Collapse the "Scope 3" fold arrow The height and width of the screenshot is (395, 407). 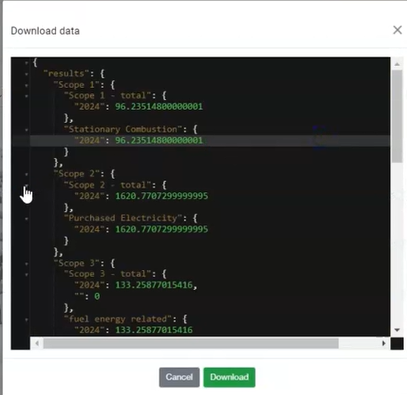click(x=26, y=263)
